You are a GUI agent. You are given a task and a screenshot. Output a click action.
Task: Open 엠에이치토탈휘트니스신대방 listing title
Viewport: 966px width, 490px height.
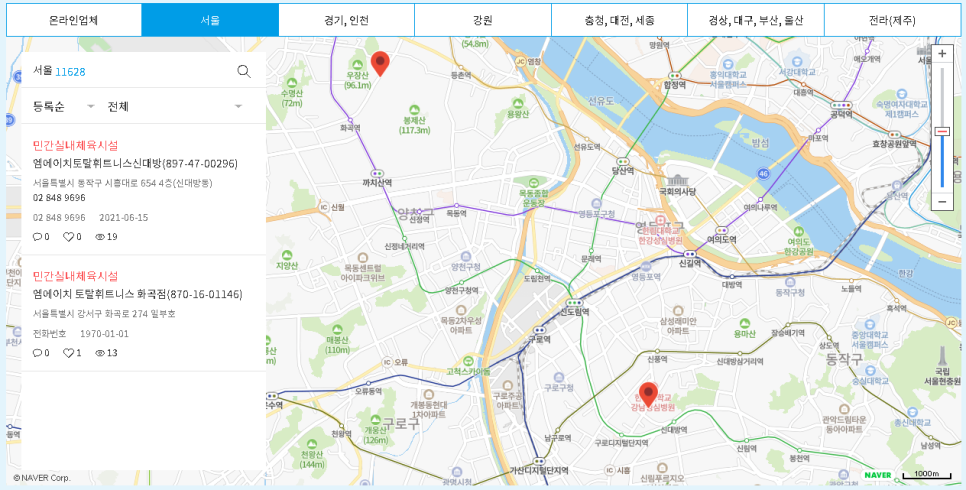(x=135, y=164)
